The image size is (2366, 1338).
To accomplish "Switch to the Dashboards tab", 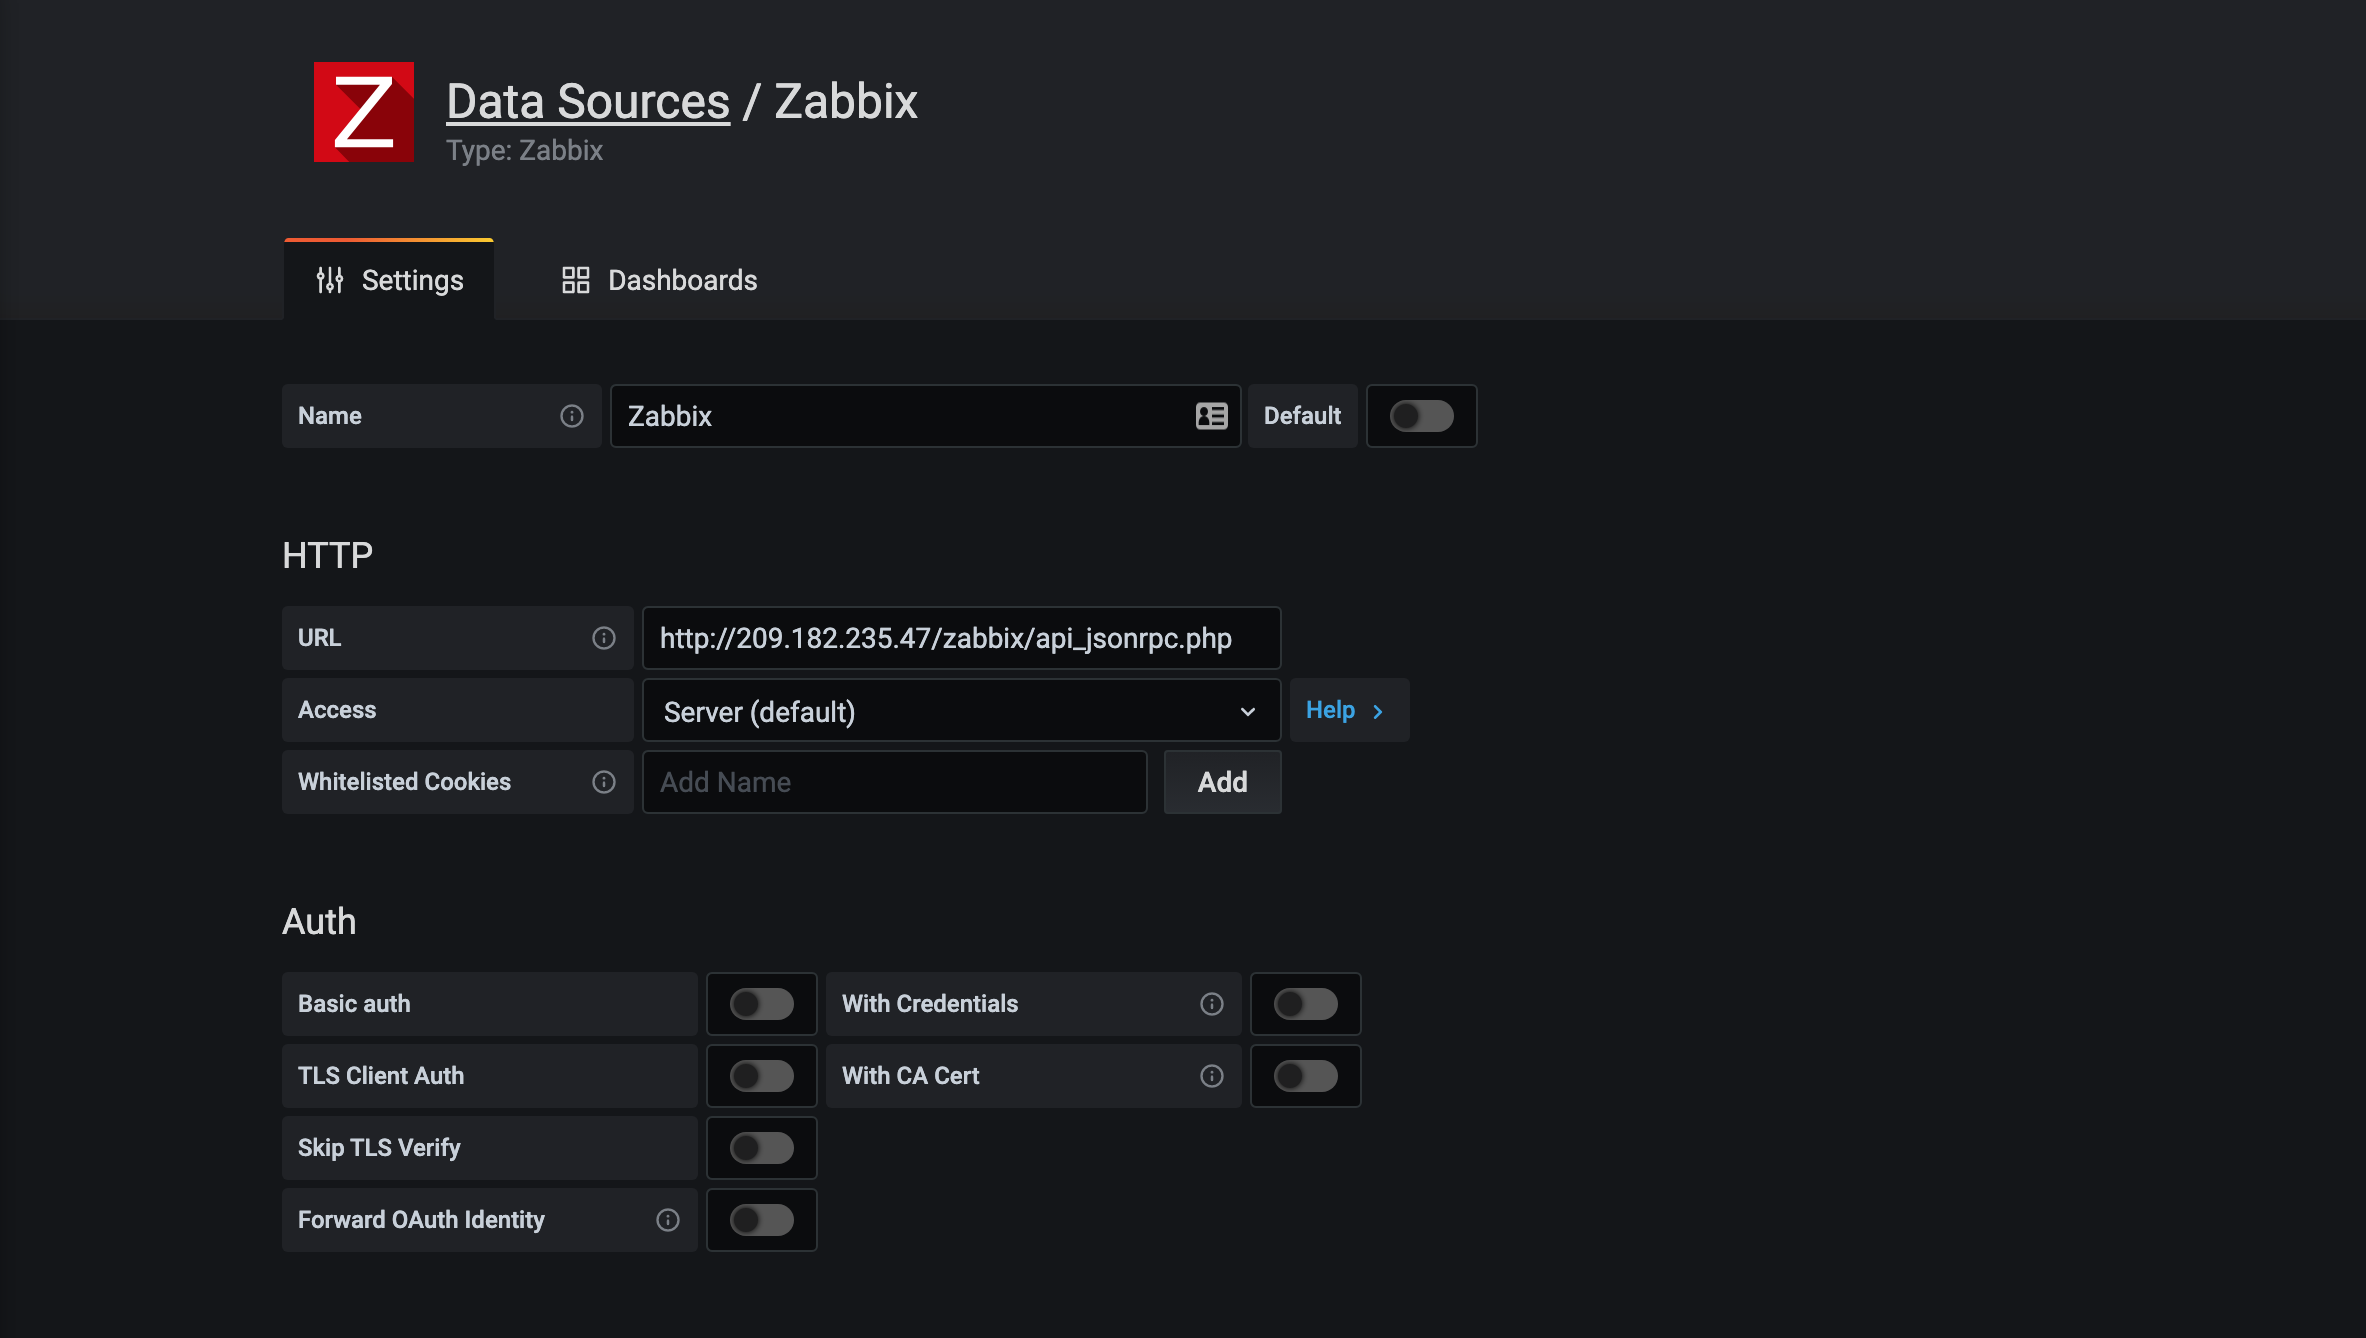I will pos(660,280).
